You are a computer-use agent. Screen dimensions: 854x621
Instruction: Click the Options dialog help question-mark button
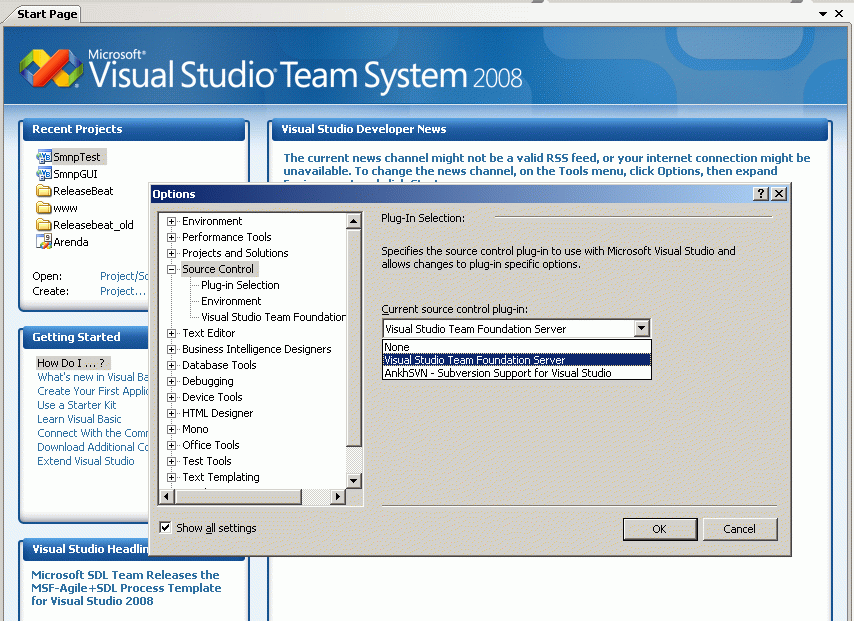(x=760, y=193)
